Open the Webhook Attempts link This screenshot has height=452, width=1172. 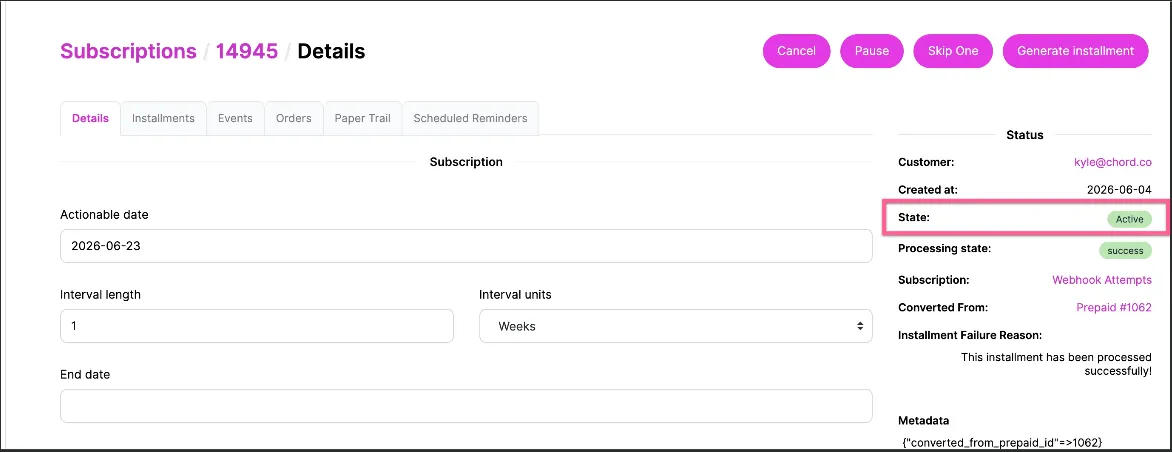[1102, 279]
